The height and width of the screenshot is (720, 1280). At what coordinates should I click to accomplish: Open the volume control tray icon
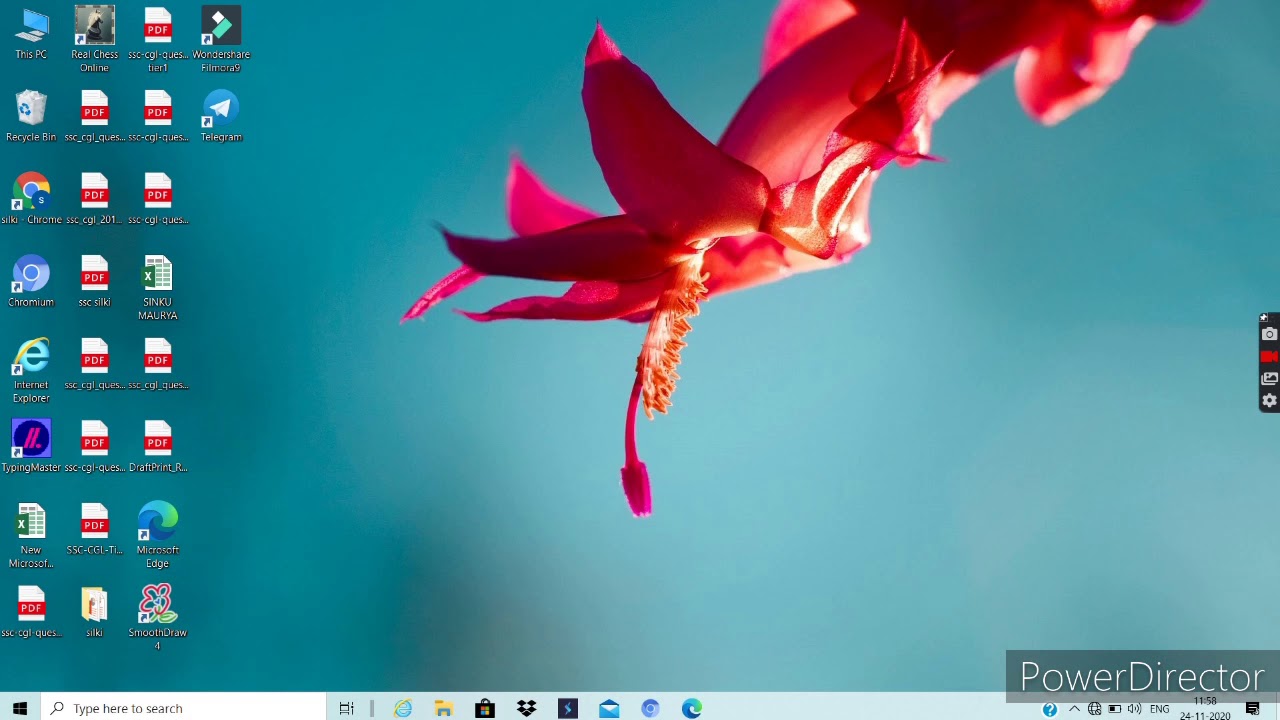tap(1134, 709)
